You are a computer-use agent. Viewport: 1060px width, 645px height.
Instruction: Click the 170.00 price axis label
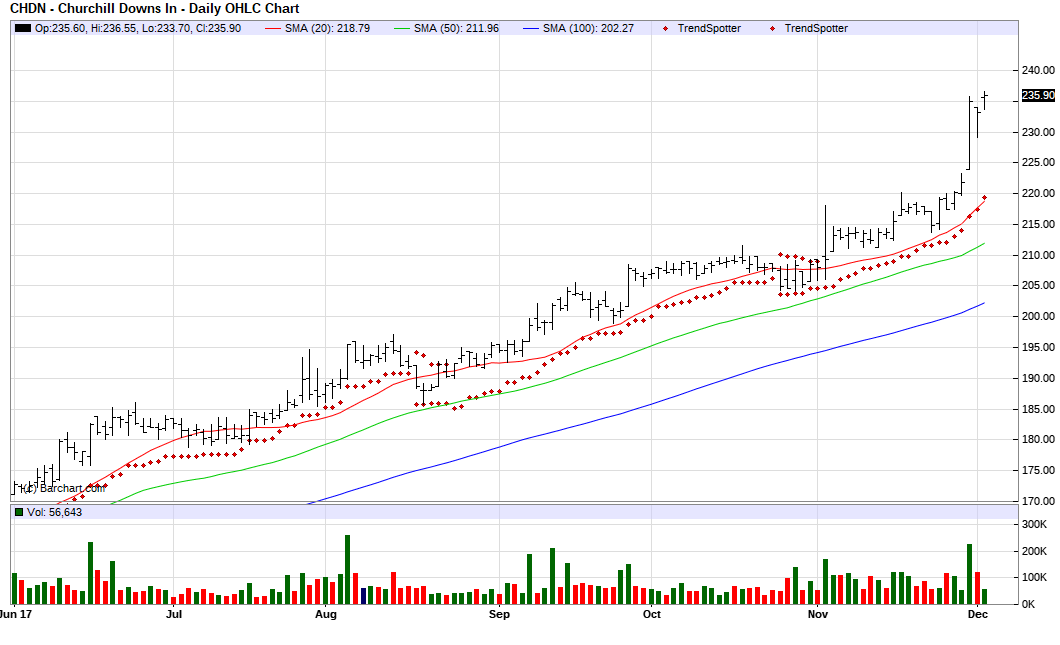pos(1038,501)
